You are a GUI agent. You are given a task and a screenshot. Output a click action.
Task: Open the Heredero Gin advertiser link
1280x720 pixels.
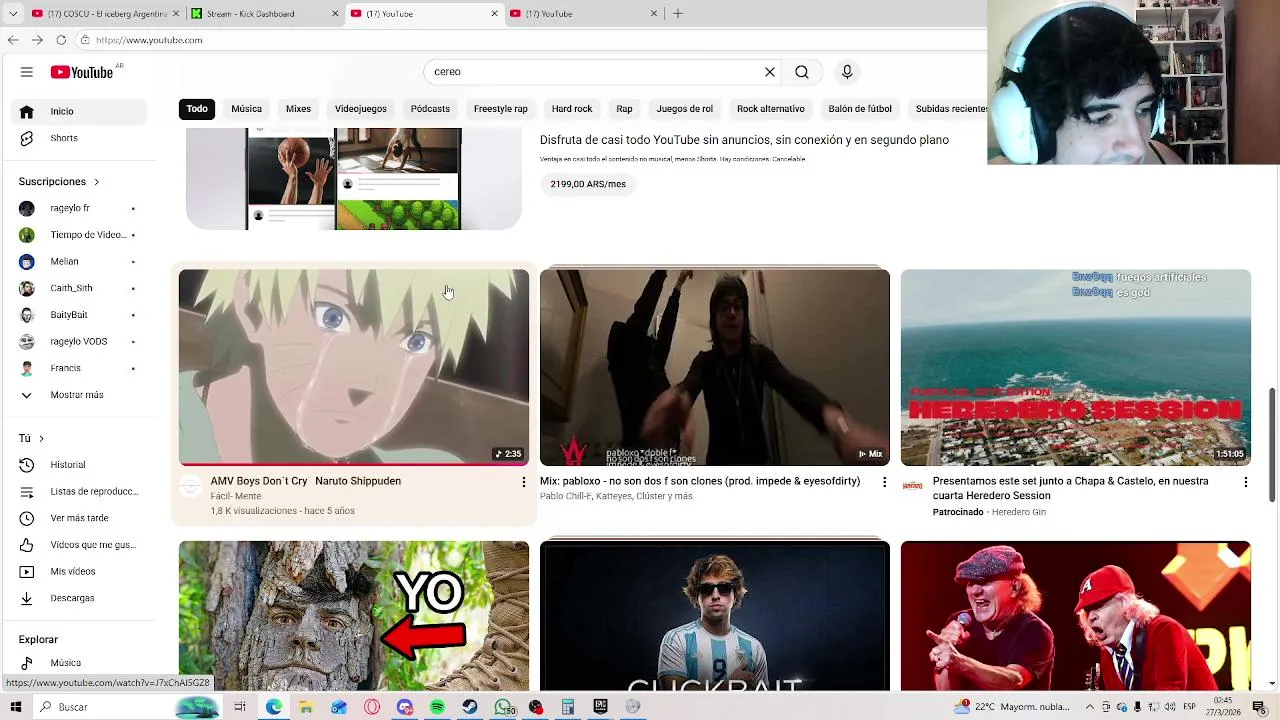1018,512
